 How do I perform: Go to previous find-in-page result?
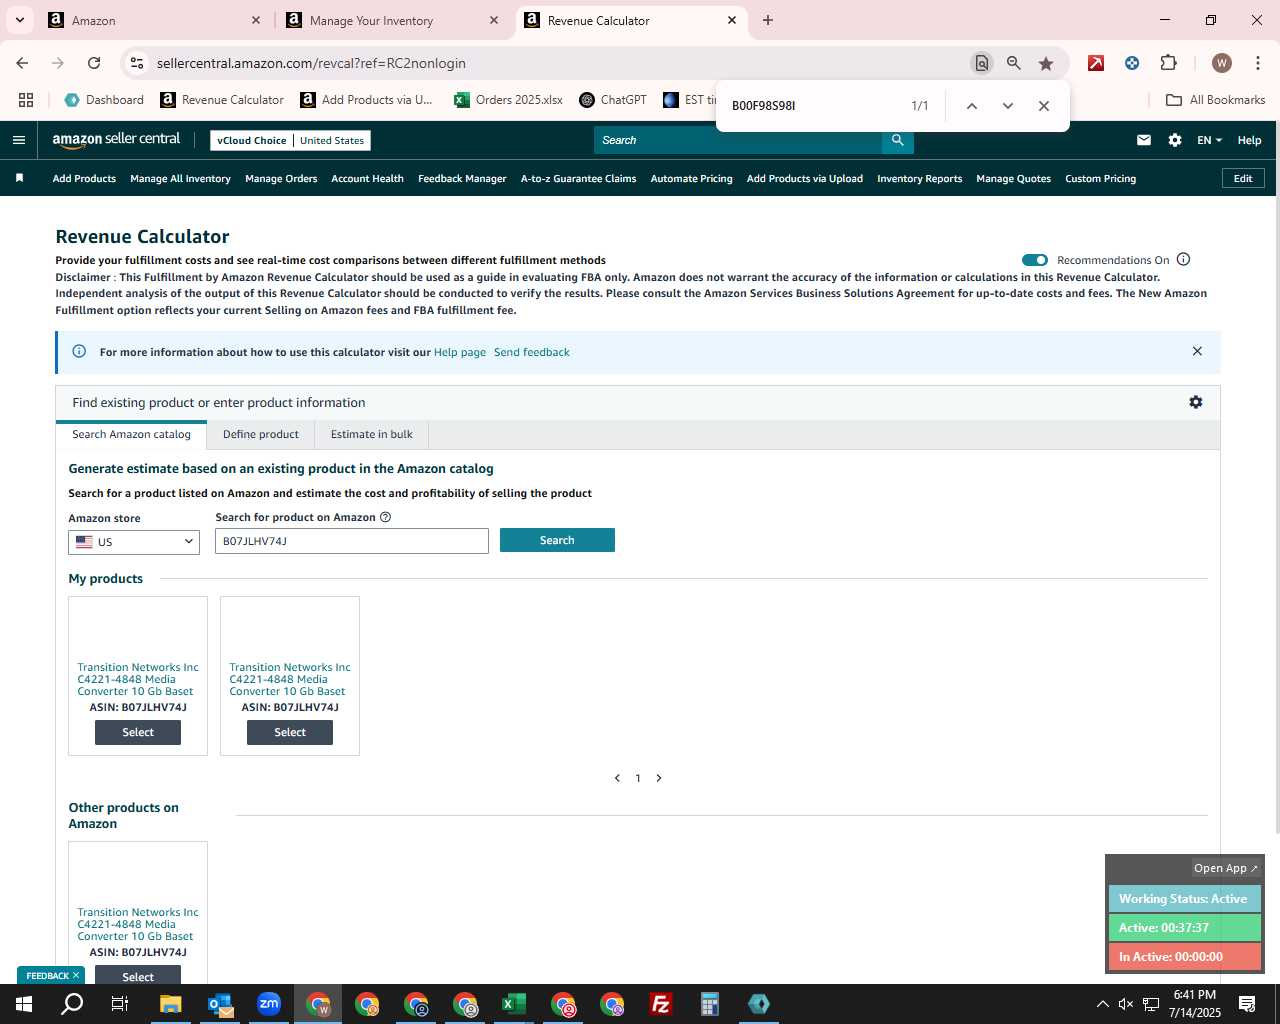[971, 106]
